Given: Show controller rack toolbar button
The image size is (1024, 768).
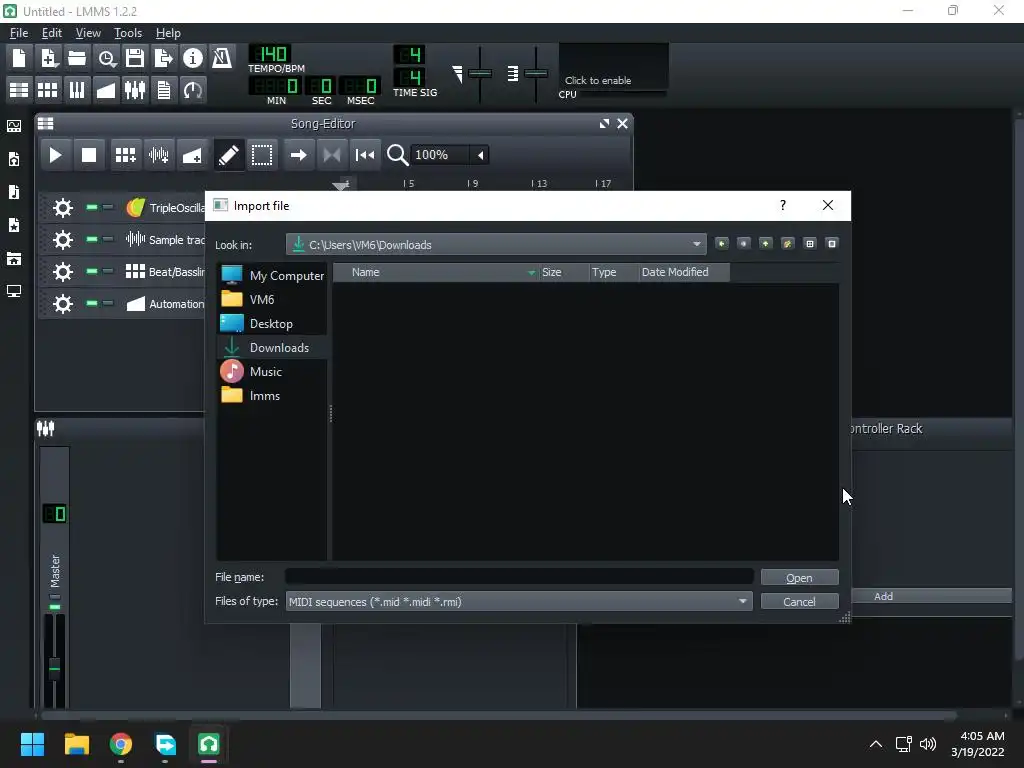Looking at the screenshot, I should pyautogui.click(x=193, y=89).
